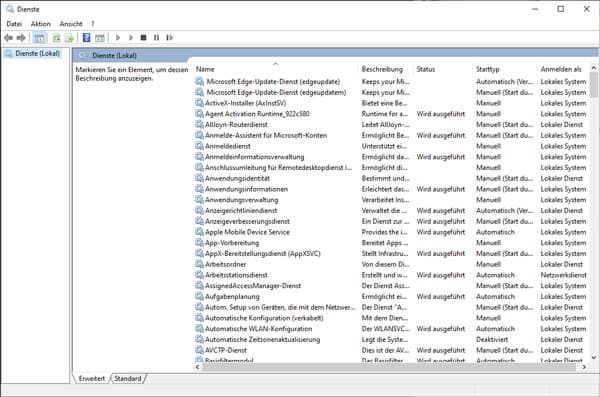Click the Pause service icon
This screenshot has height=397, width=600.
(x=157, y=38)
